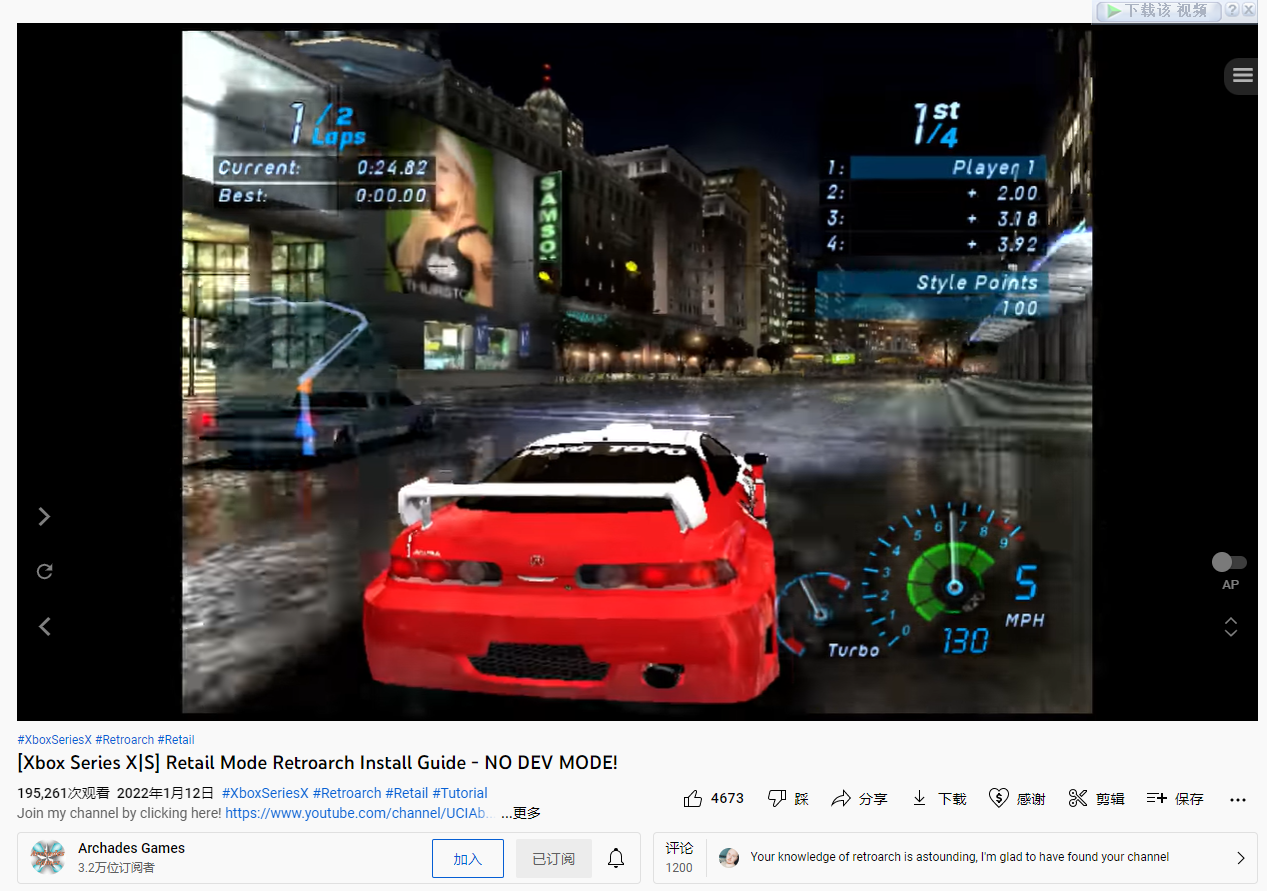
Task: Open the three-dot more actions menu
Action: point(1238,799)
